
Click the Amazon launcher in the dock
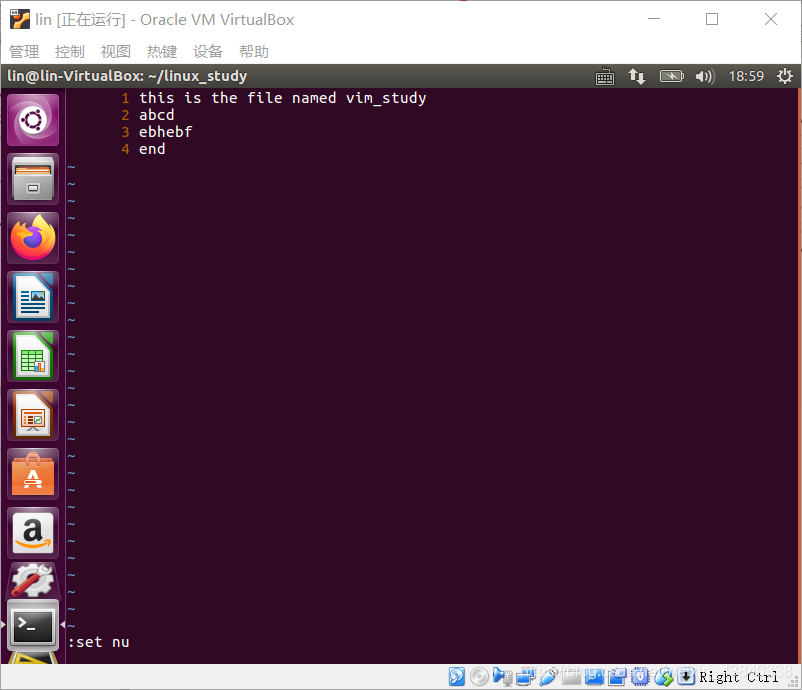coord(33,533)
